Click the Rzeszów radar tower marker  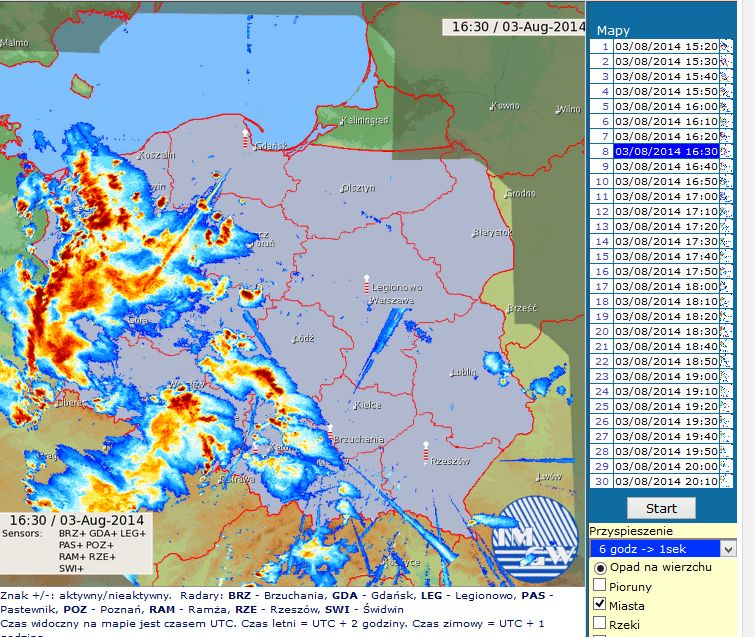(x=426, y=453)
